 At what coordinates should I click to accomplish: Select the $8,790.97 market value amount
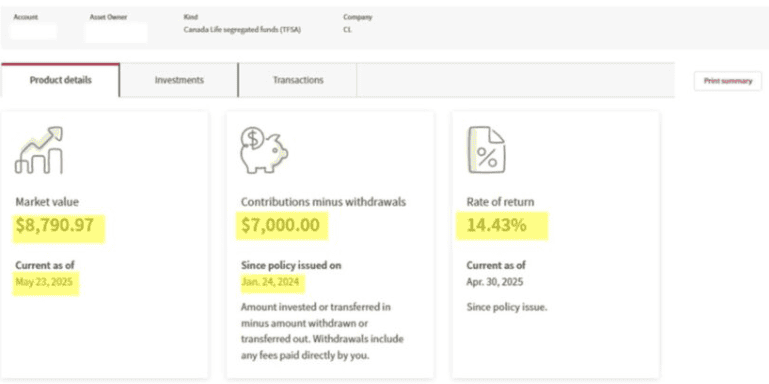54,225
